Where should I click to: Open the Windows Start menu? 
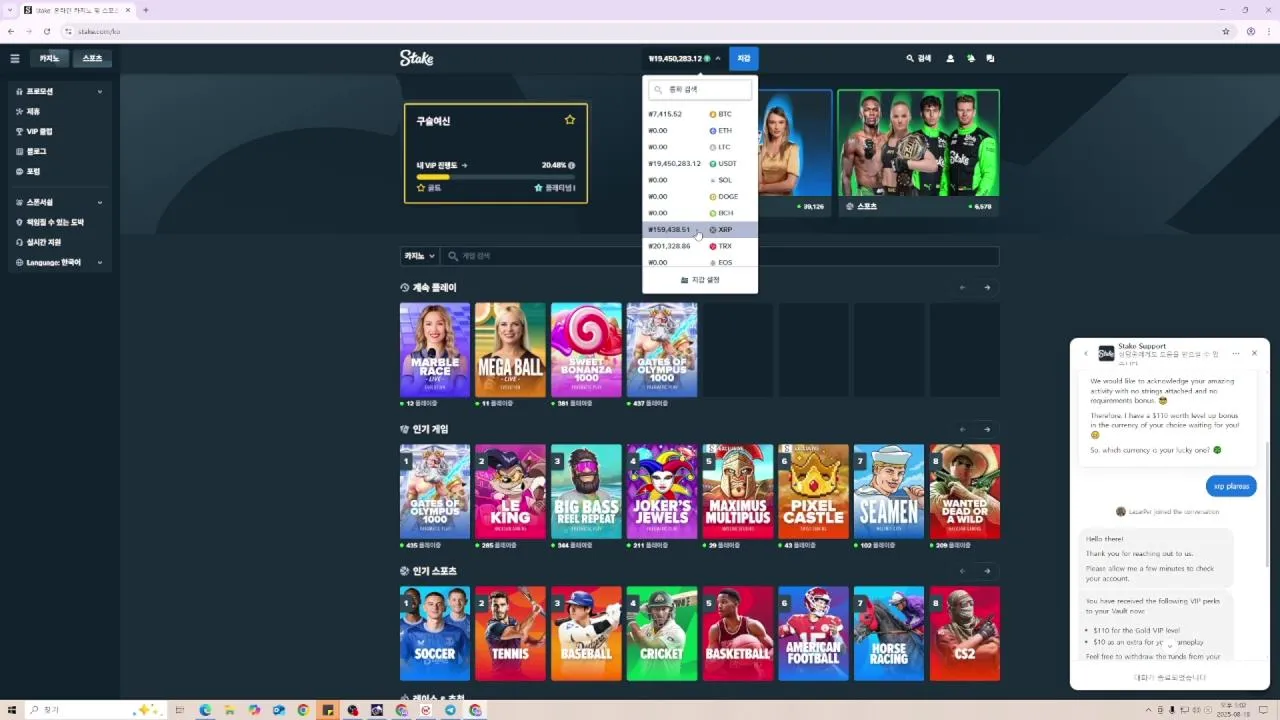(x=14, y=710)
